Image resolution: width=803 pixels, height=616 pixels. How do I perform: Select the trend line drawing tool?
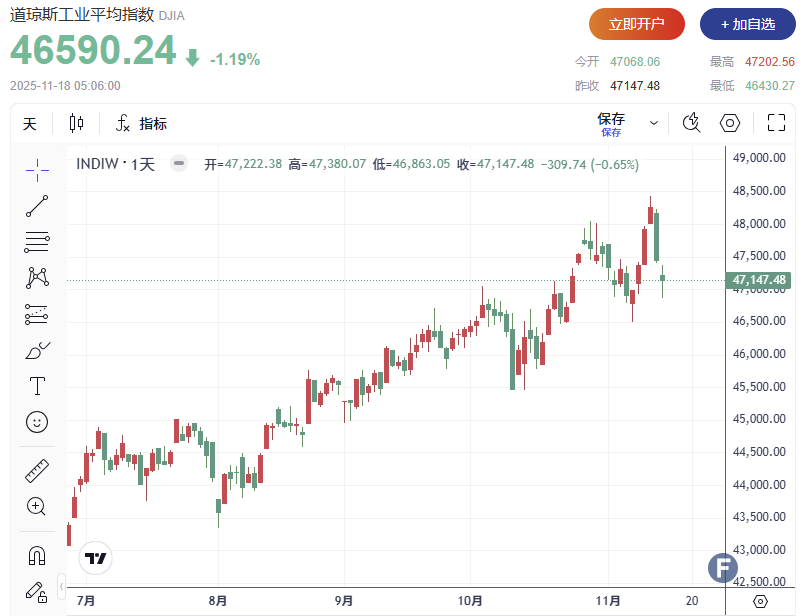[37, 206]
